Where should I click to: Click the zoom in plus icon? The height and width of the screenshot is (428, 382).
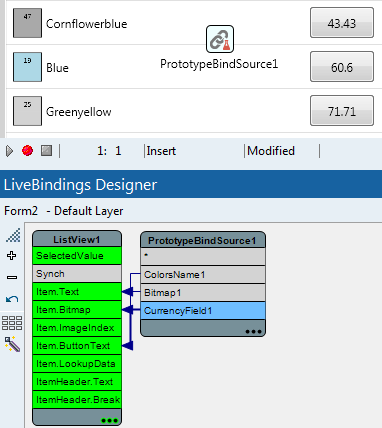[12, 256]
